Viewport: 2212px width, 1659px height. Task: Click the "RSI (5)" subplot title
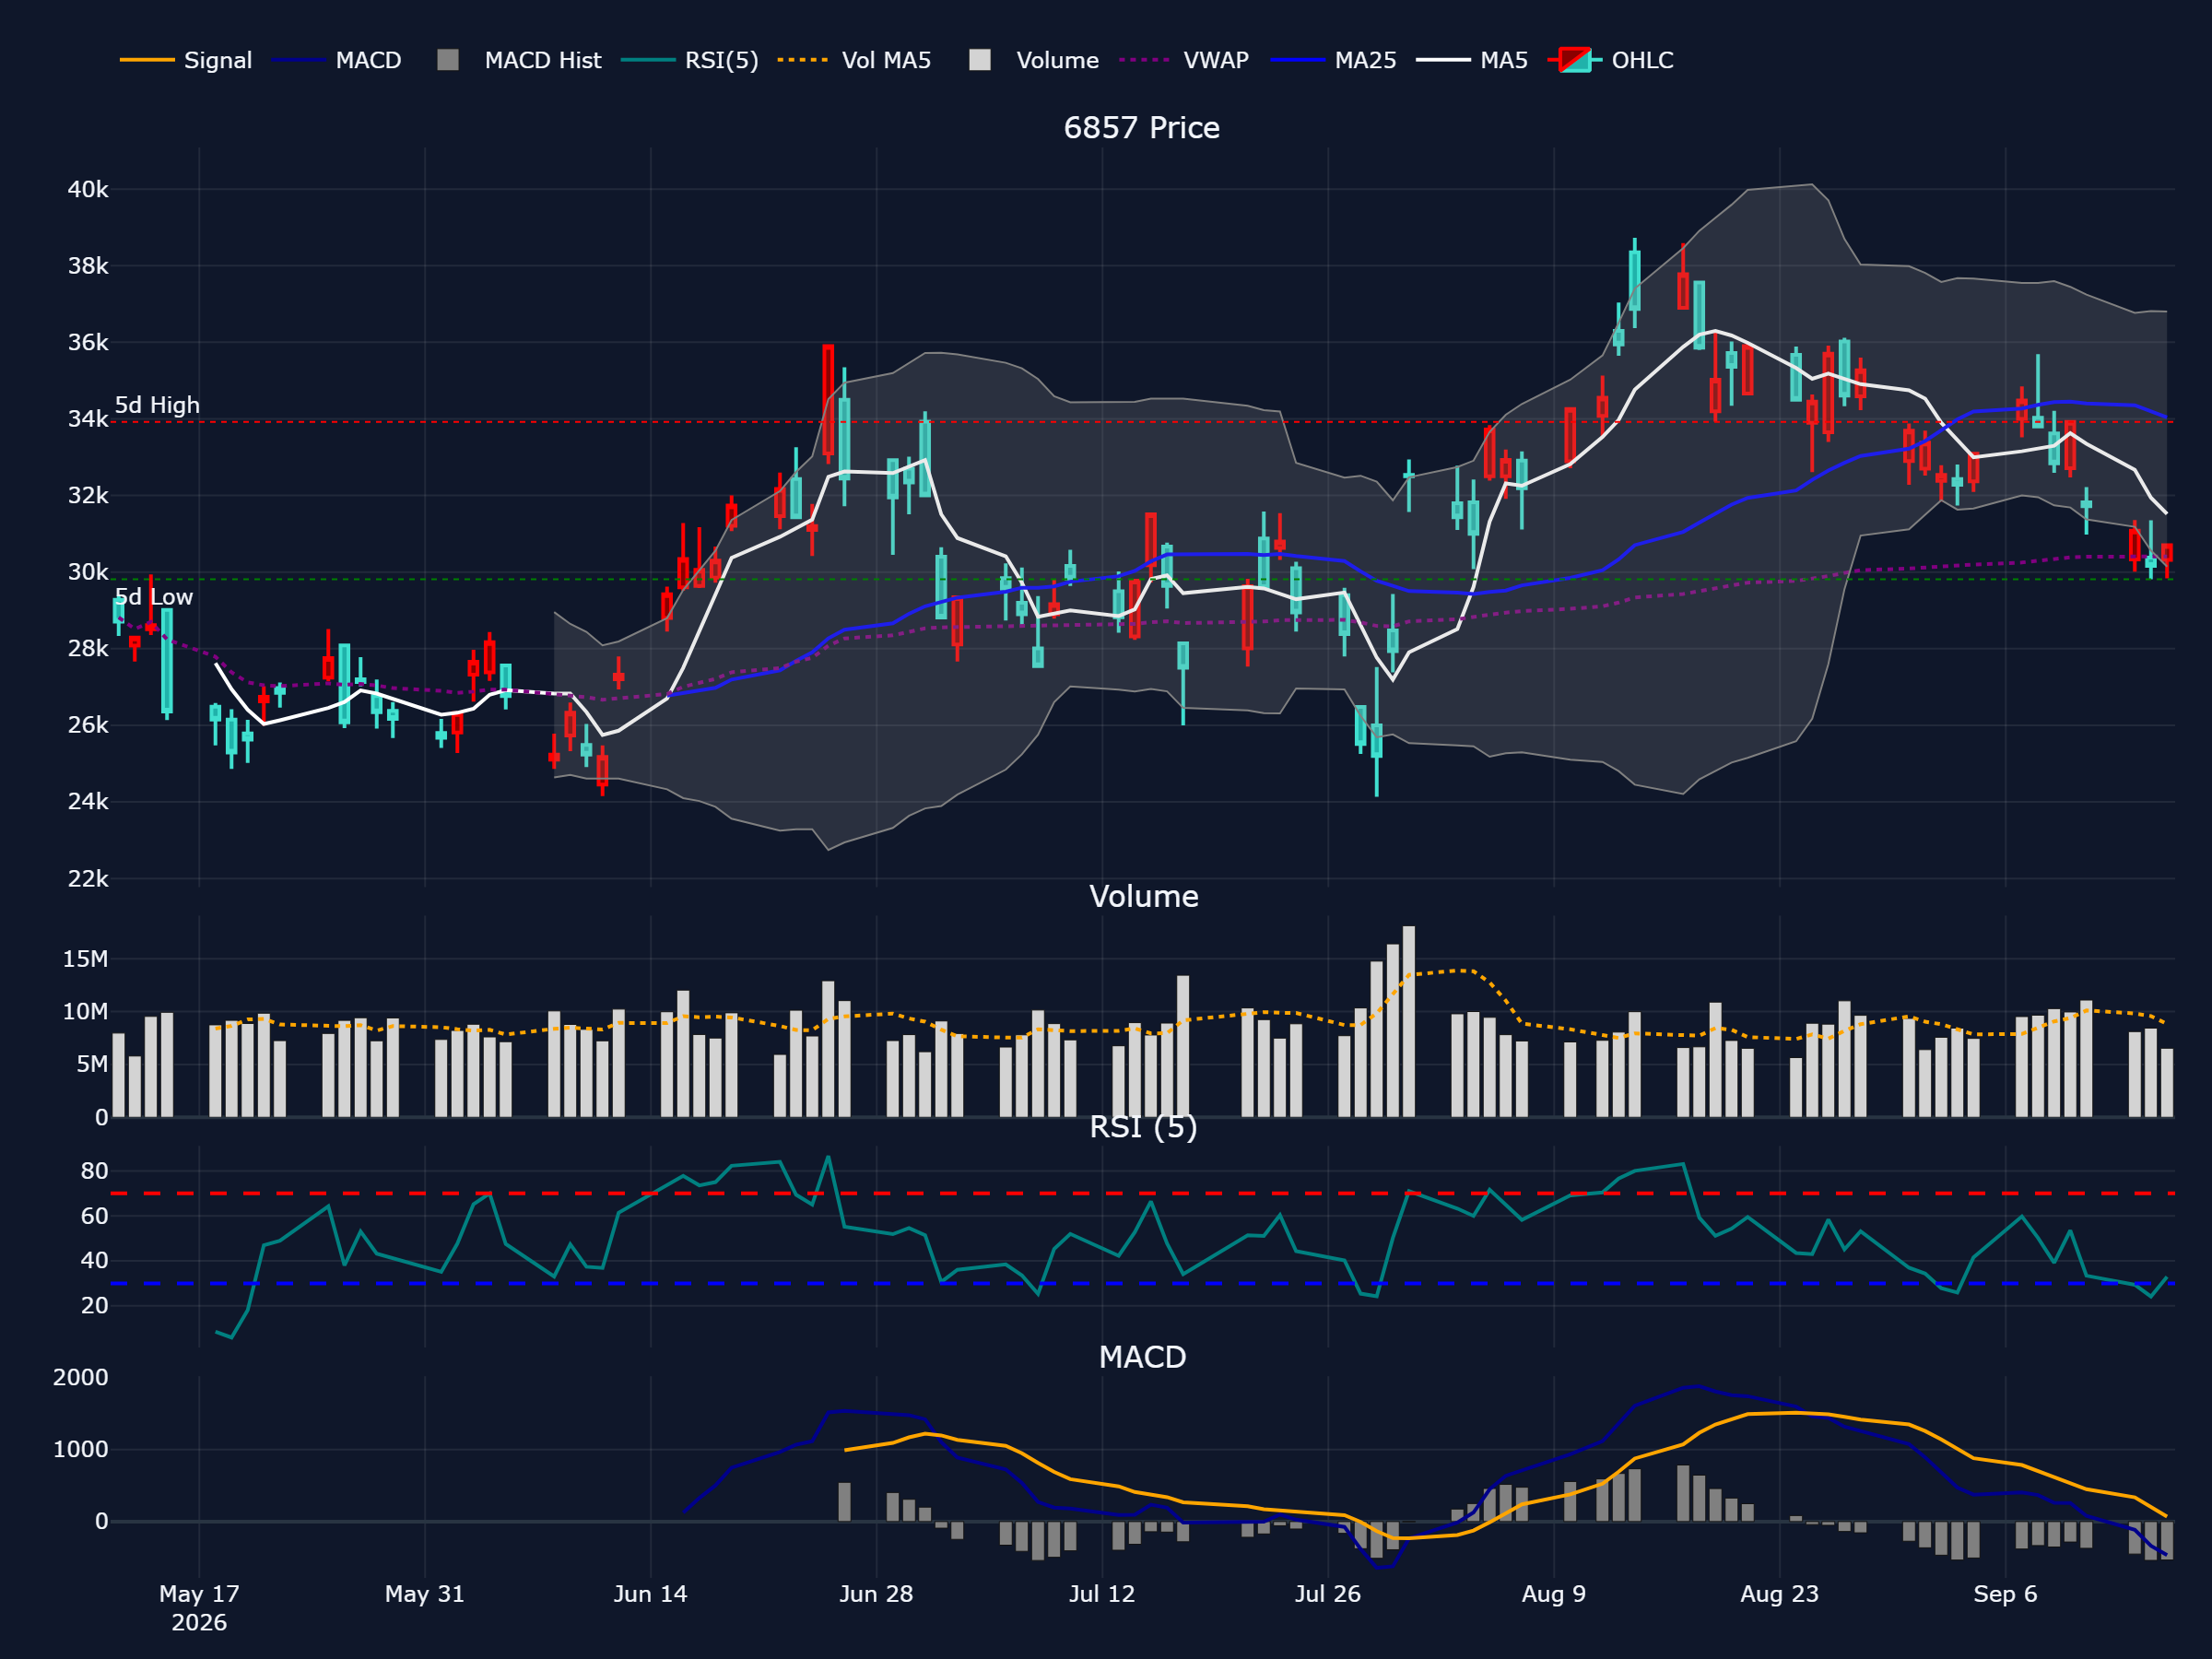(x=1143, y=1127)
